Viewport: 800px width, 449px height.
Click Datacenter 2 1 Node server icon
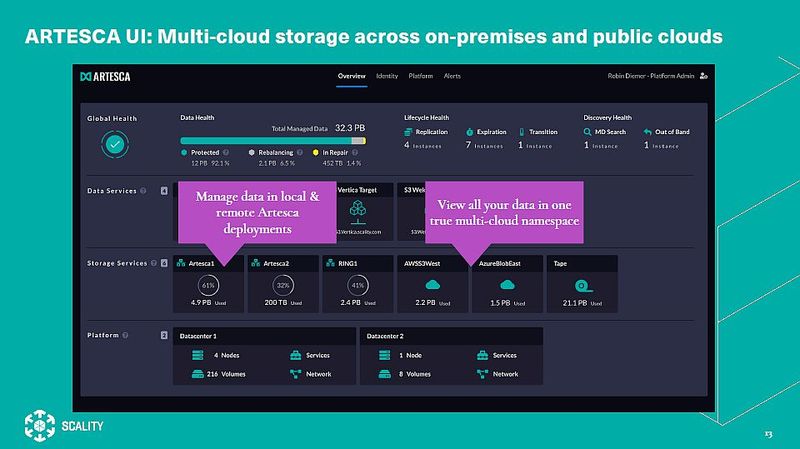click(385, 355)
